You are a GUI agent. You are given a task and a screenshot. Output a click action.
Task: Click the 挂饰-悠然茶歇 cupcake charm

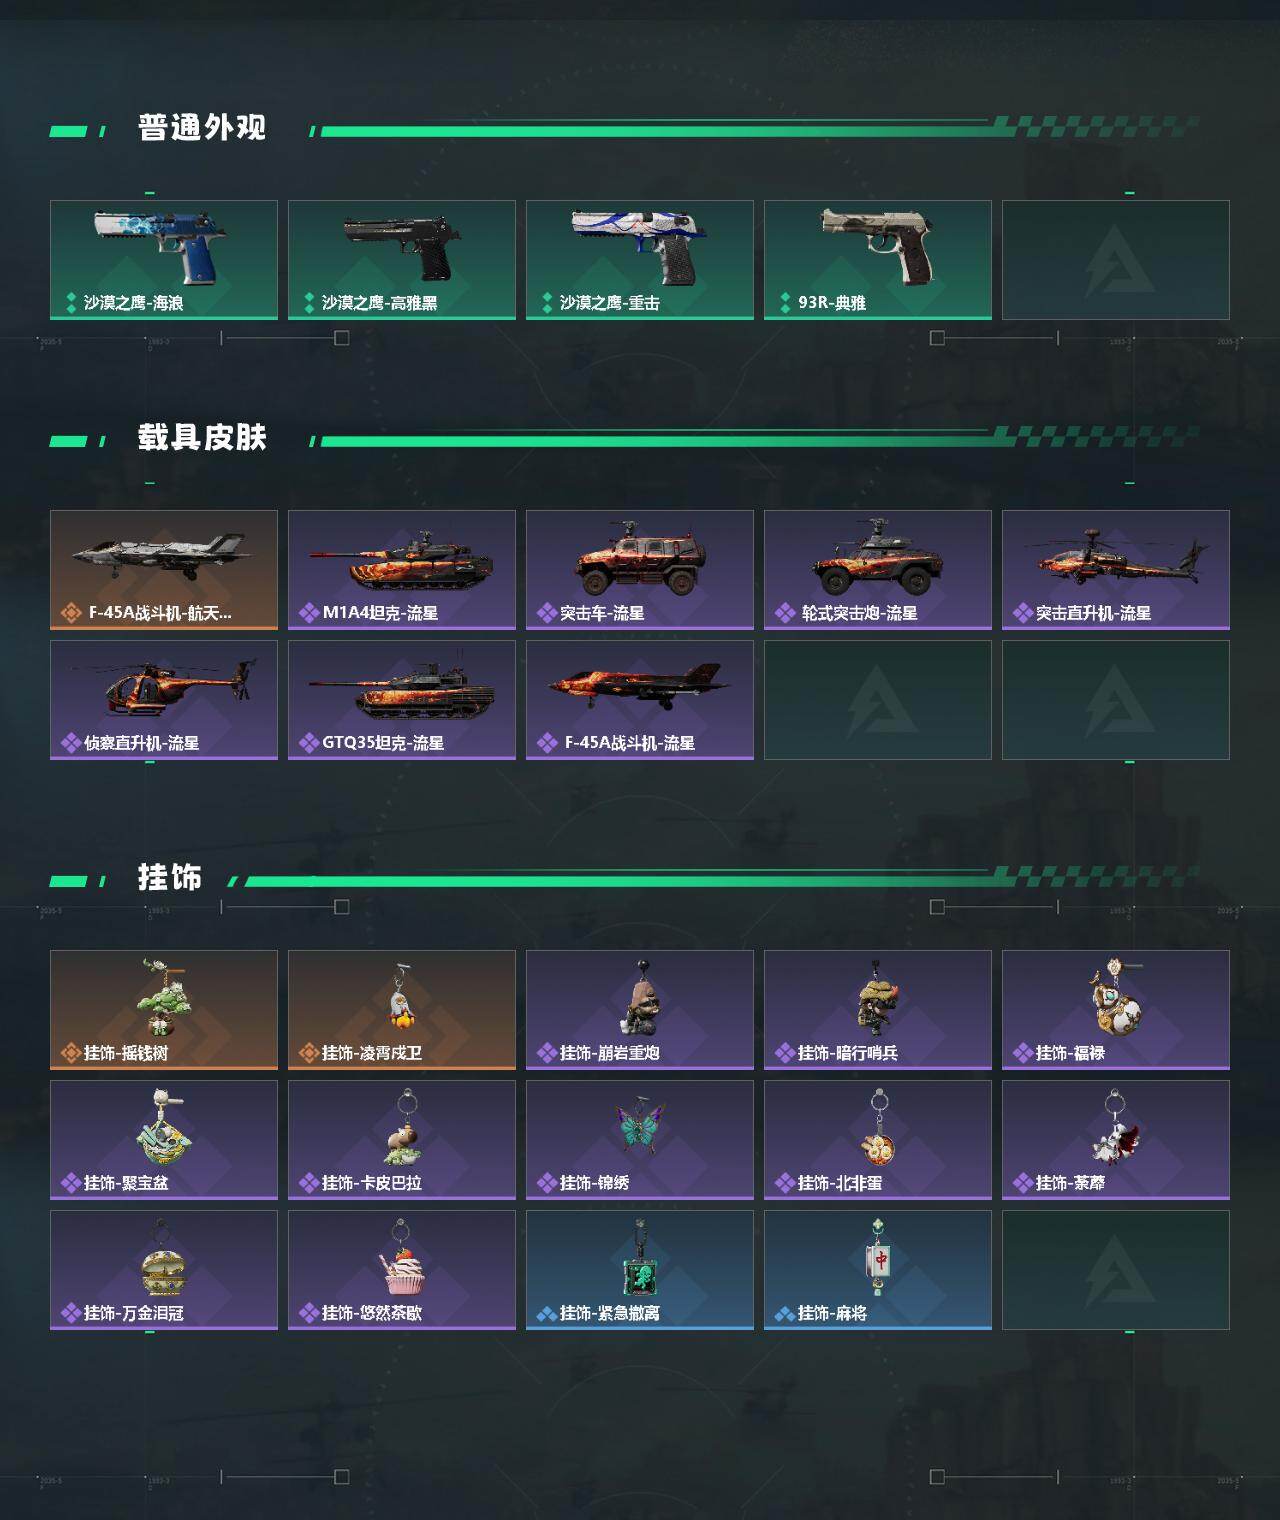(402, 1270)
